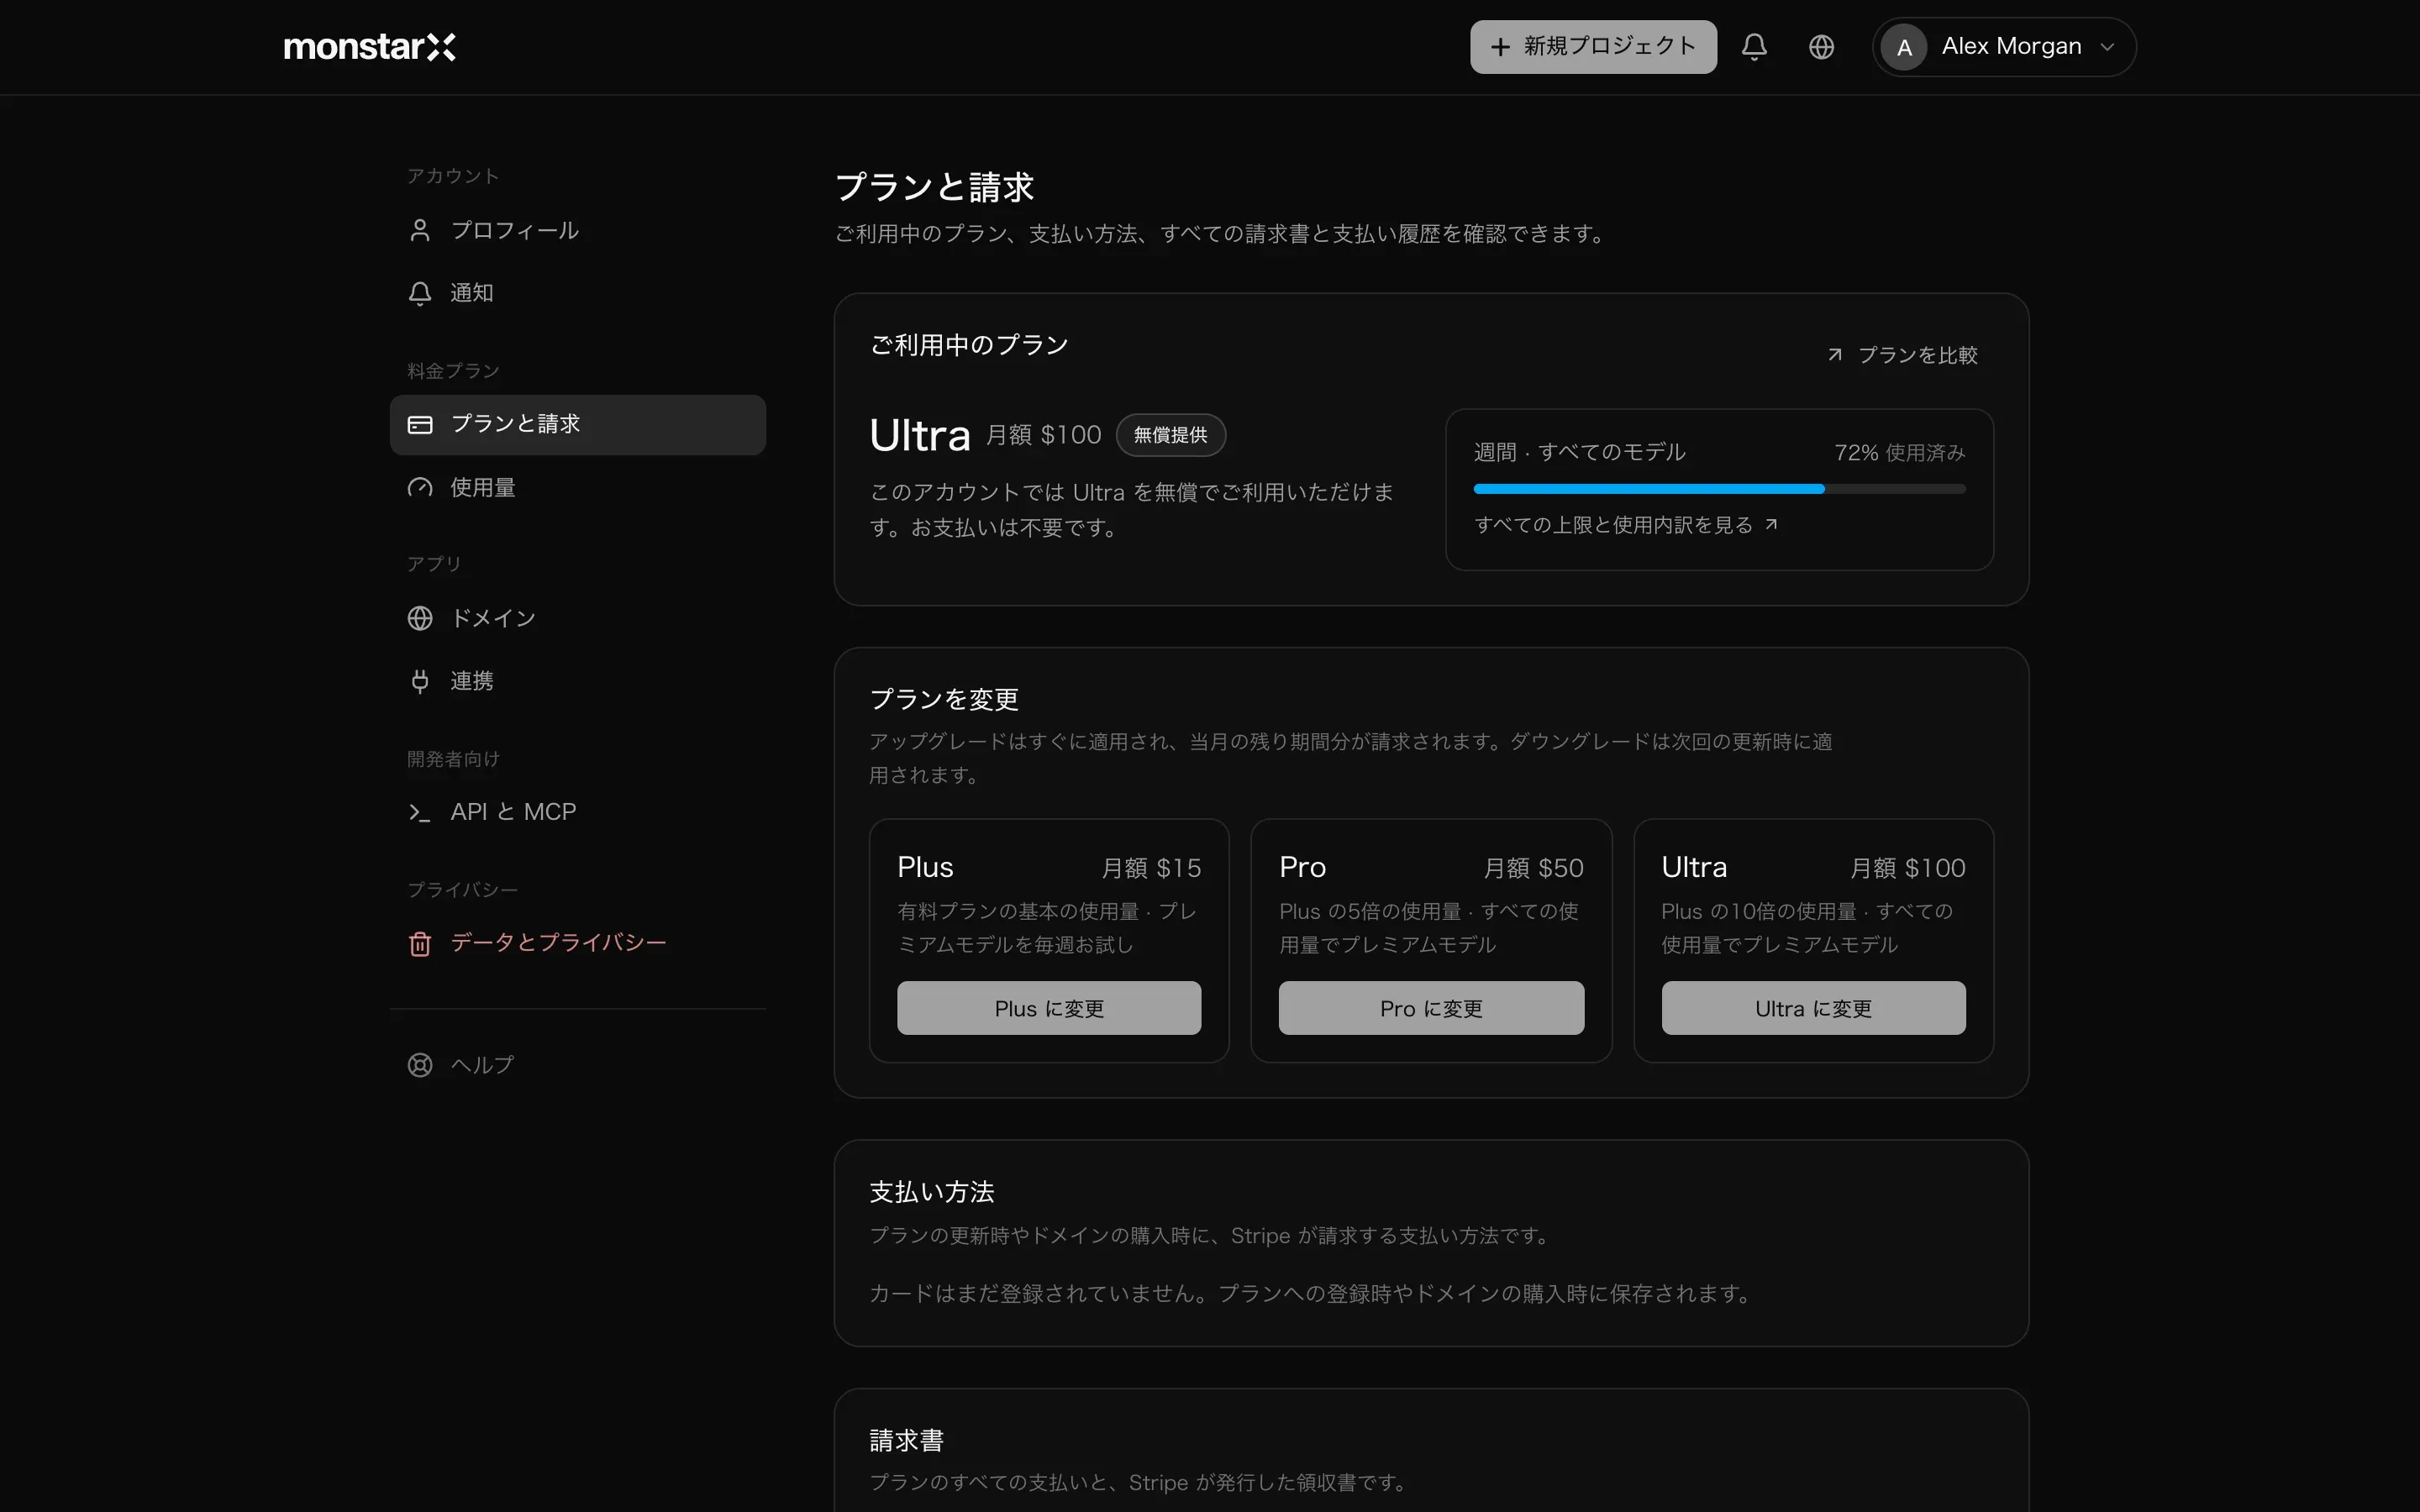Screen dimensions: 2420x1512
Task: Click the 72% 使用済み text
Action: pos(1899,453)
